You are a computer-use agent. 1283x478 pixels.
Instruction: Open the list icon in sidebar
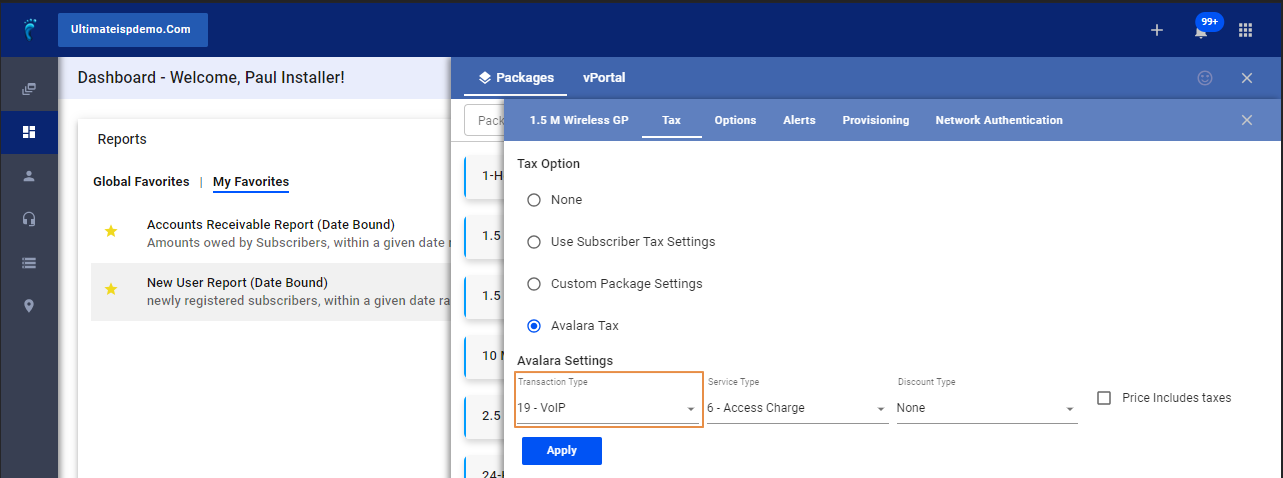pos(29,263)
